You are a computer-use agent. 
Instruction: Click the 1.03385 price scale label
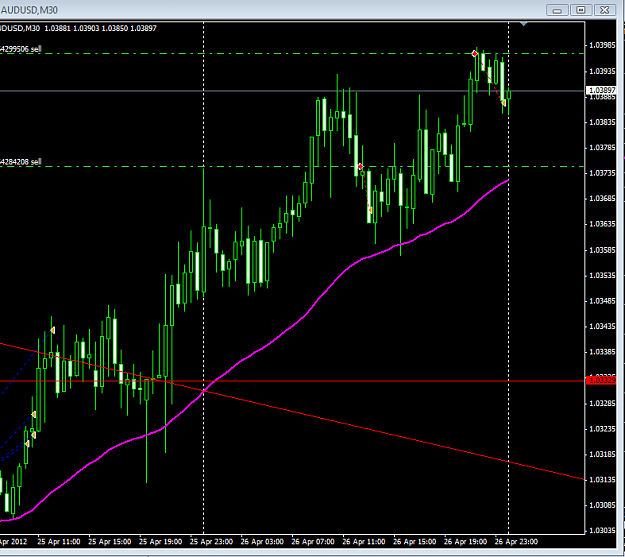[602, 352]
